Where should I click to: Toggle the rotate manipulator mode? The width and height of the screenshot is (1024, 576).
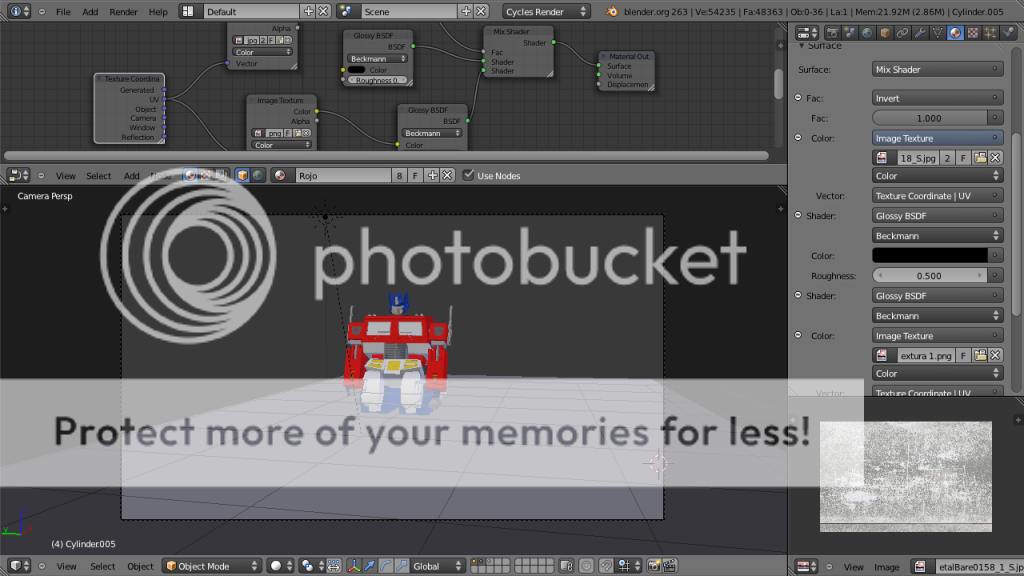click(385, 566)
